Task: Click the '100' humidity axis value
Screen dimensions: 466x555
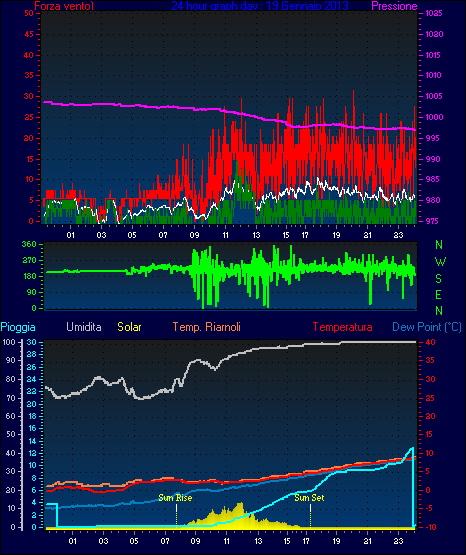Action: coord(9,342)
